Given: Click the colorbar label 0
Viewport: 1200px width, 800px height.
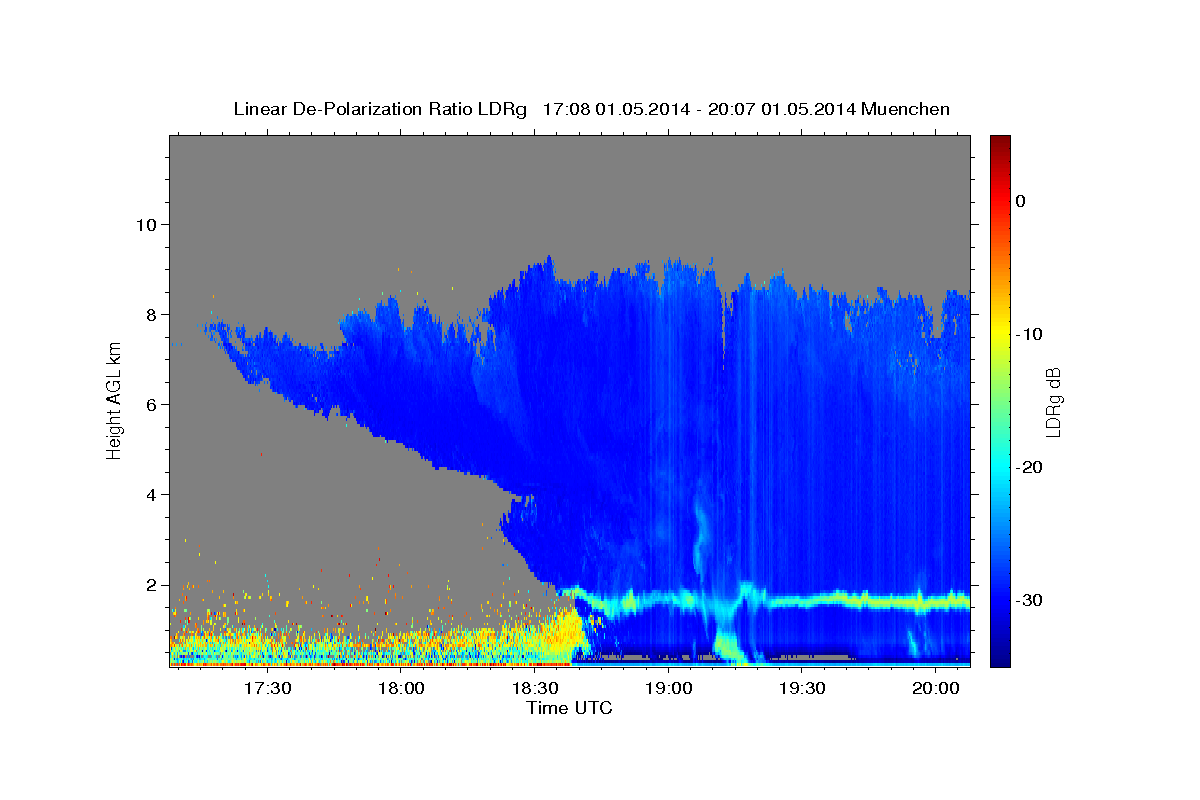Looking at the screenshot, I should click(1021, 201).
